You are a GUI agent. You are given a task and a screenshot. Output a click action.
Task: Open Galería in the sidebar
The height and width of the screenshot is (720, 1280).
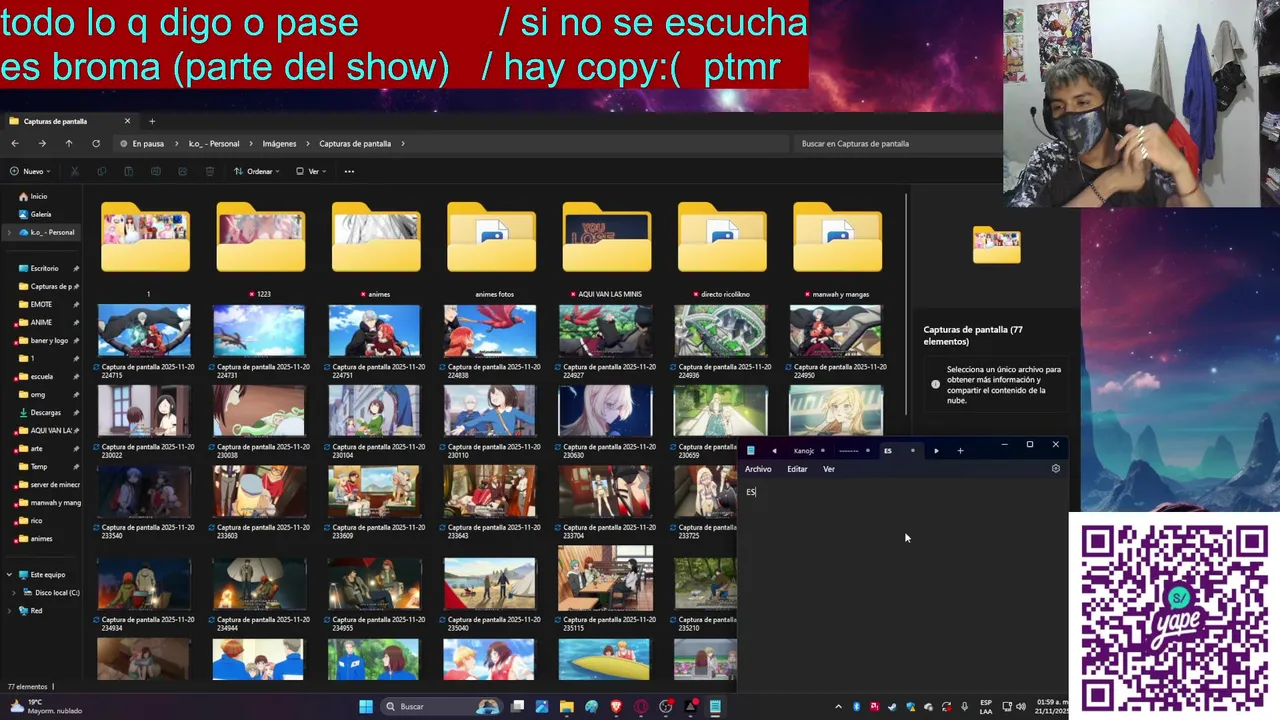tap(40, 214)
